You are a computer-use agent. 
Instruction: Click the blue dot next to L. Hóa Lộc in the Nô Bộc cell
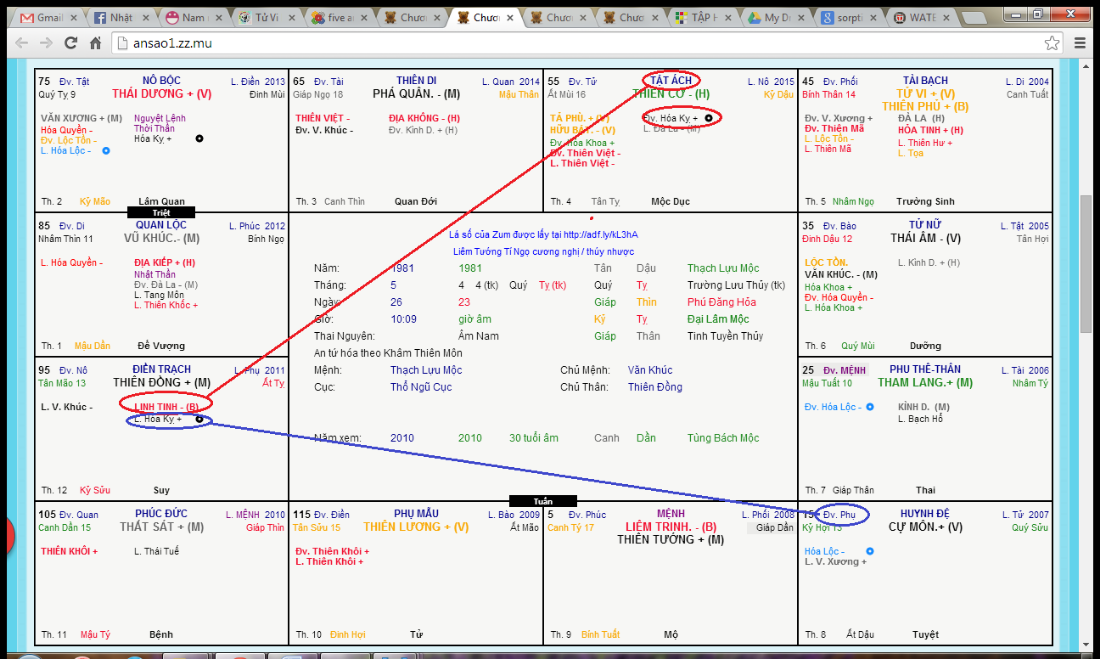(x=106, y=151)
